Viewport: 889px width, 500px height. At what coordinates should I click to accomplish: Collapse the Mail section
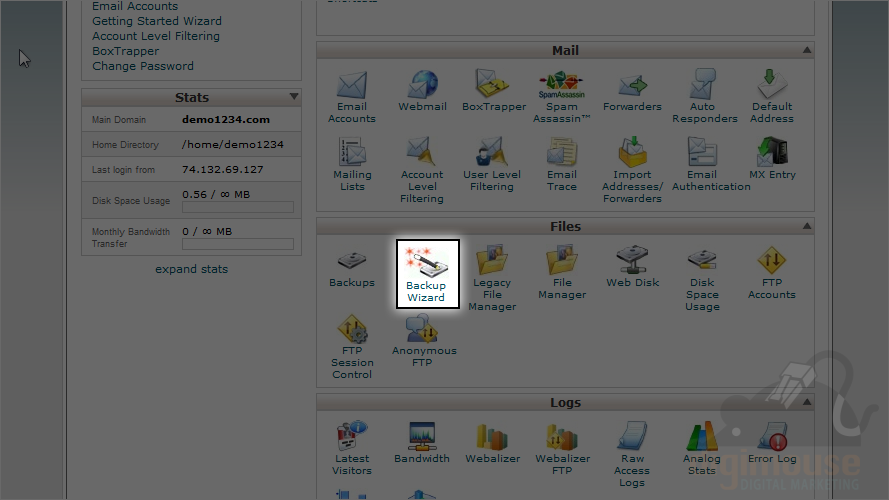(807, 50)
